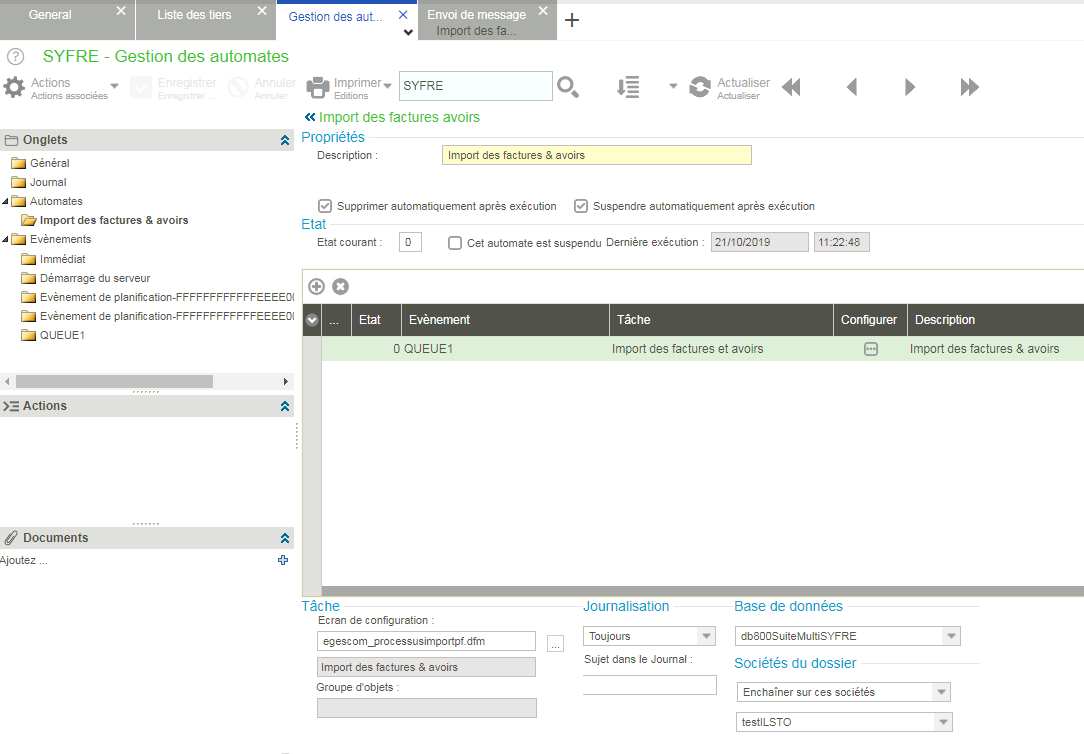The height and width of the screenshot is (754, 1084).
Task: Open the testILSTO dropdown
Action: 943,722
